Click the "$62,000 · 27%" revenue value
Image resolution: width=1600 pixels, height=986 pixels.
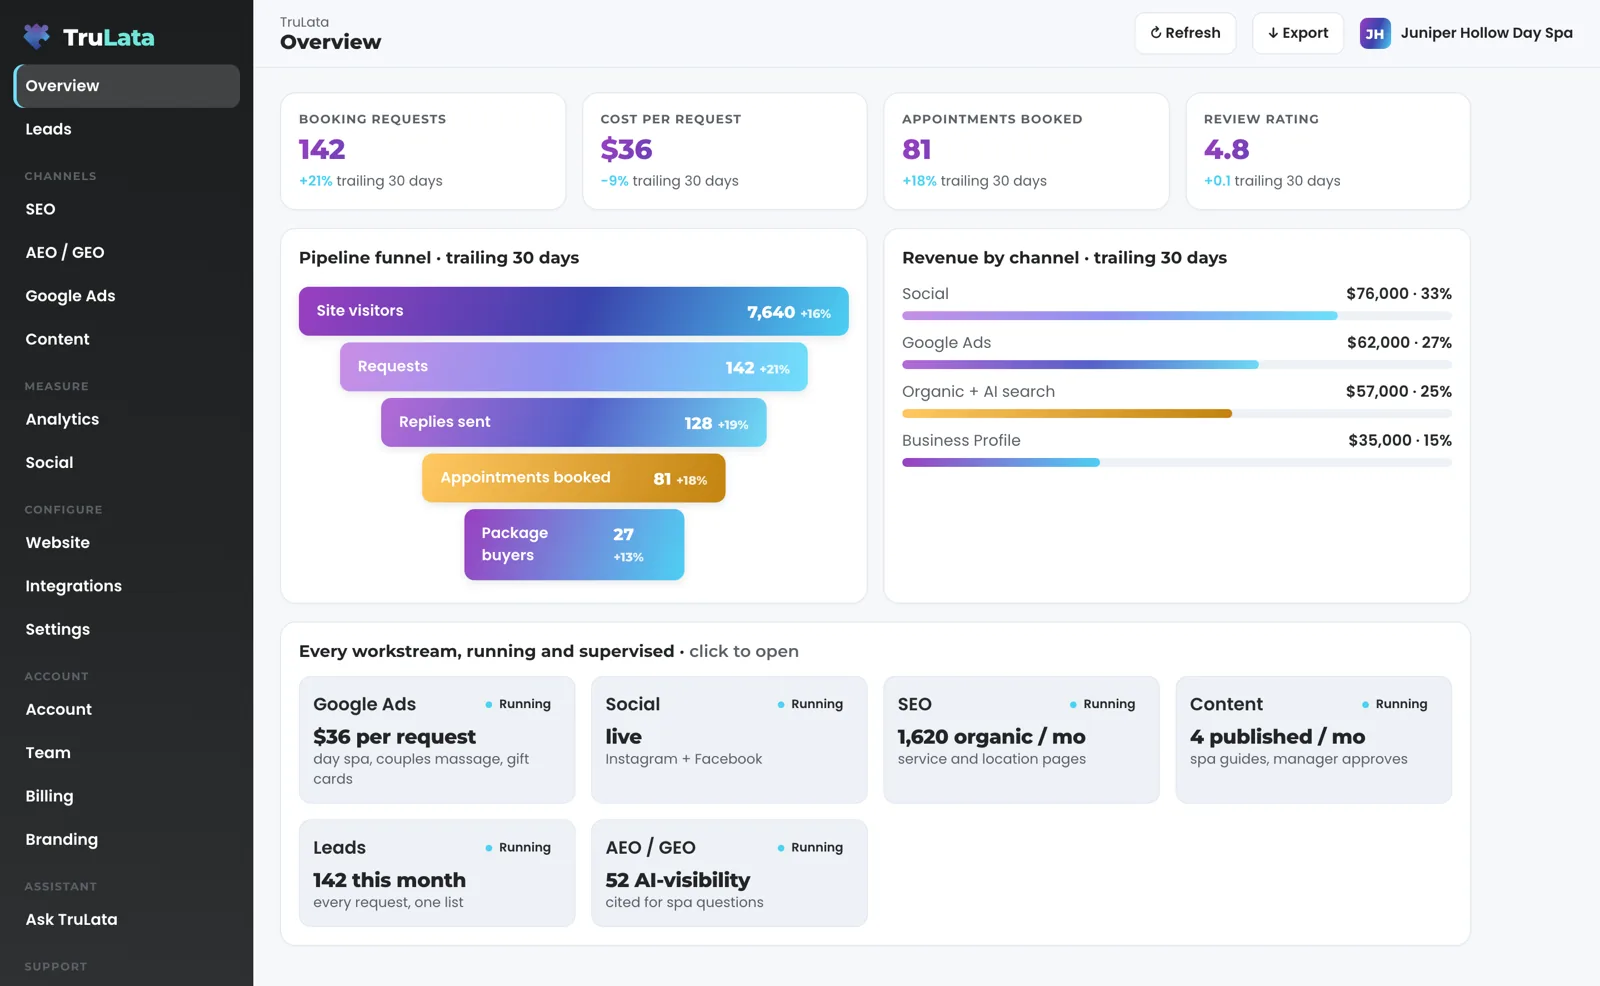pyautogui.click(x=1399, y=342)
